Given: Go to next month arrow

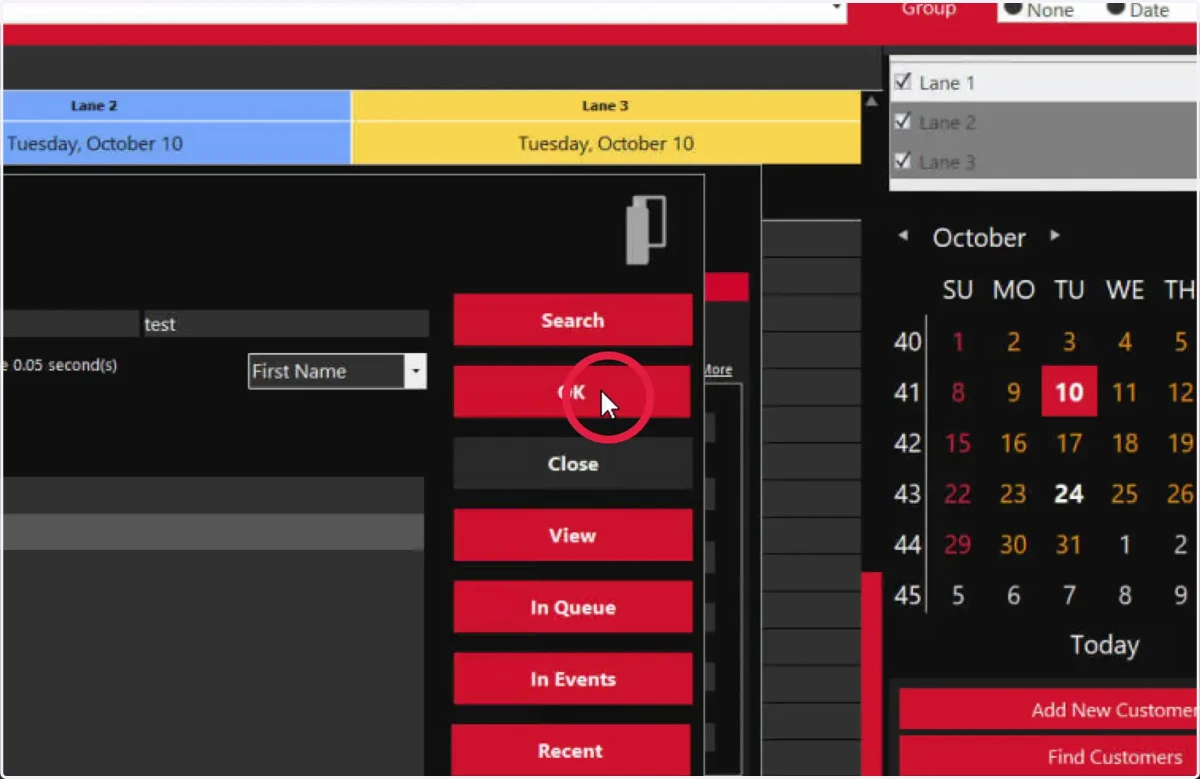Looking at the screenshot, I should click(1055, 236).
